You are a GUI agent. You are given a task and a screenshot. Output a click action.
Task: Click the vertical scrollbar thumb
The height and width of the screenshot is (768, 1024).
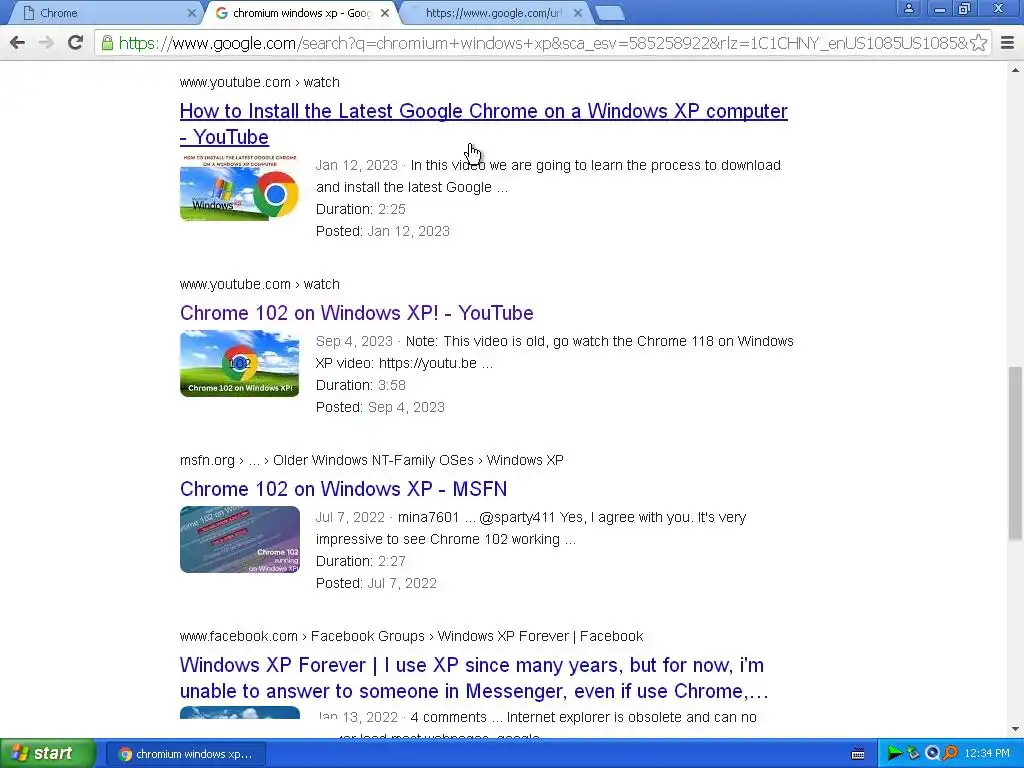click(x=1015, y=453)
